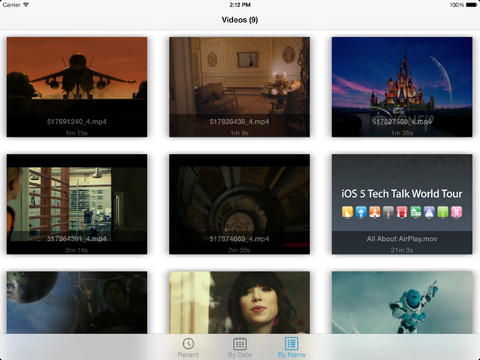Open the flying blue robot video thumbnail
This screenshot has width=480, height=360.
(402, 302)
